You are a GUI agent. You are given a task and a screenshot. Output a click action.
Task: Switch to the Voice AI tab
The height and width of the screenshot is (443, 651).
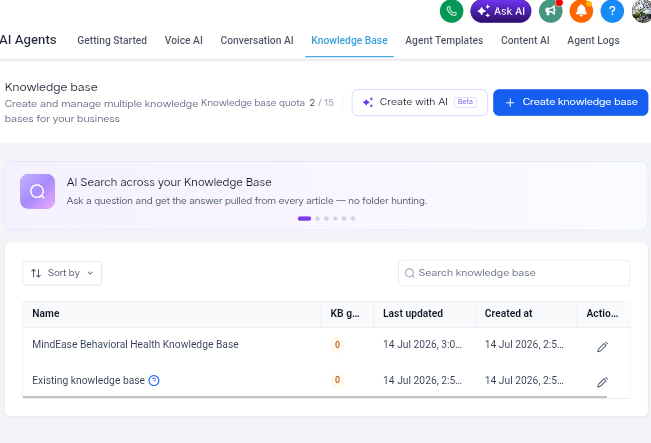pos(184,40)
